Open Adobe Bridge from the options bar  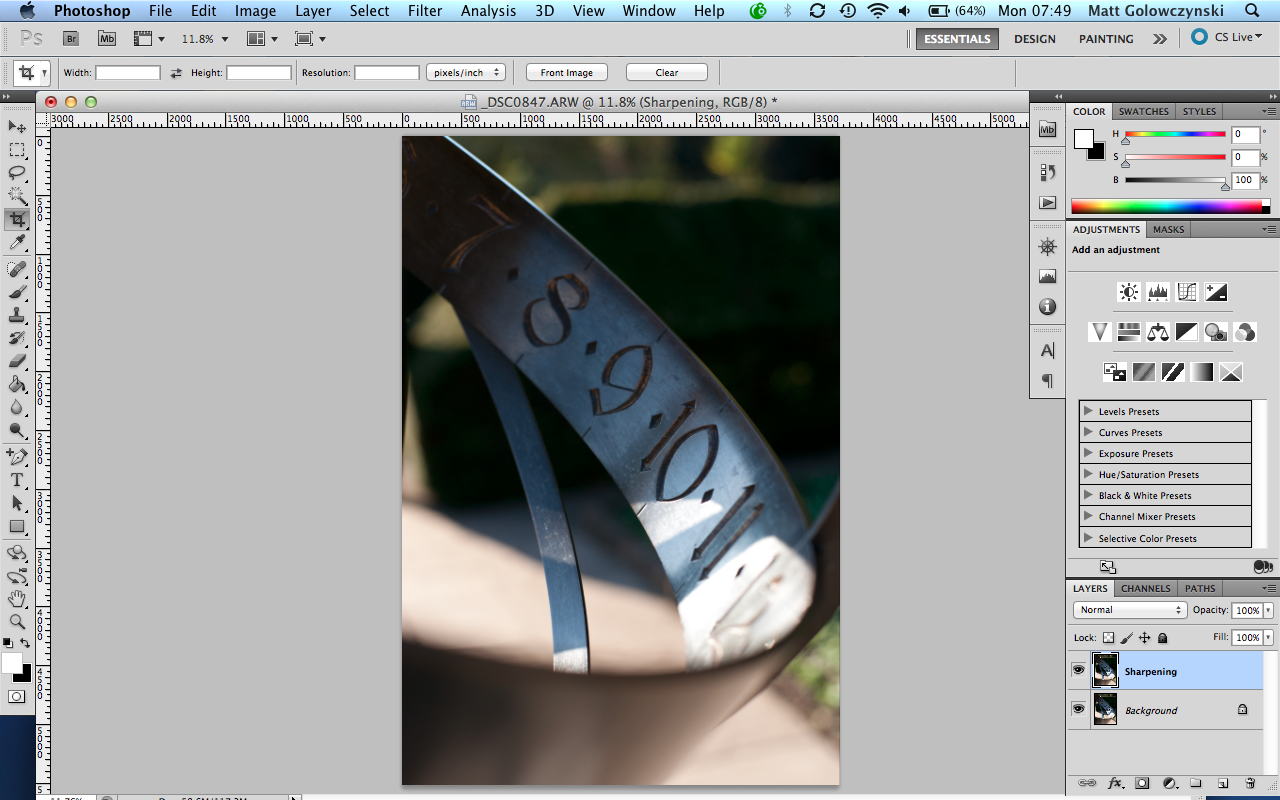[x=70, y=38]
